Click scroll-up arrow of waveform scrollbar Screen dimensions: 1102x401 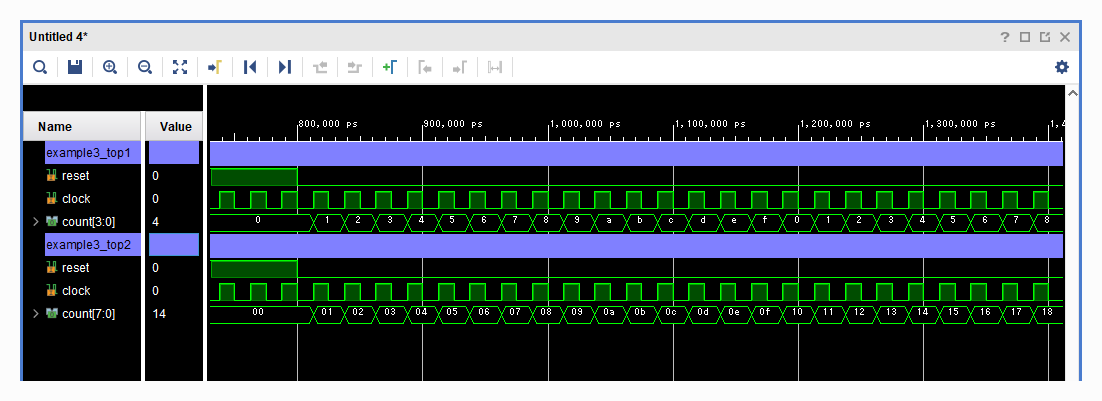pyautogui.click(x=1072, y=93)
